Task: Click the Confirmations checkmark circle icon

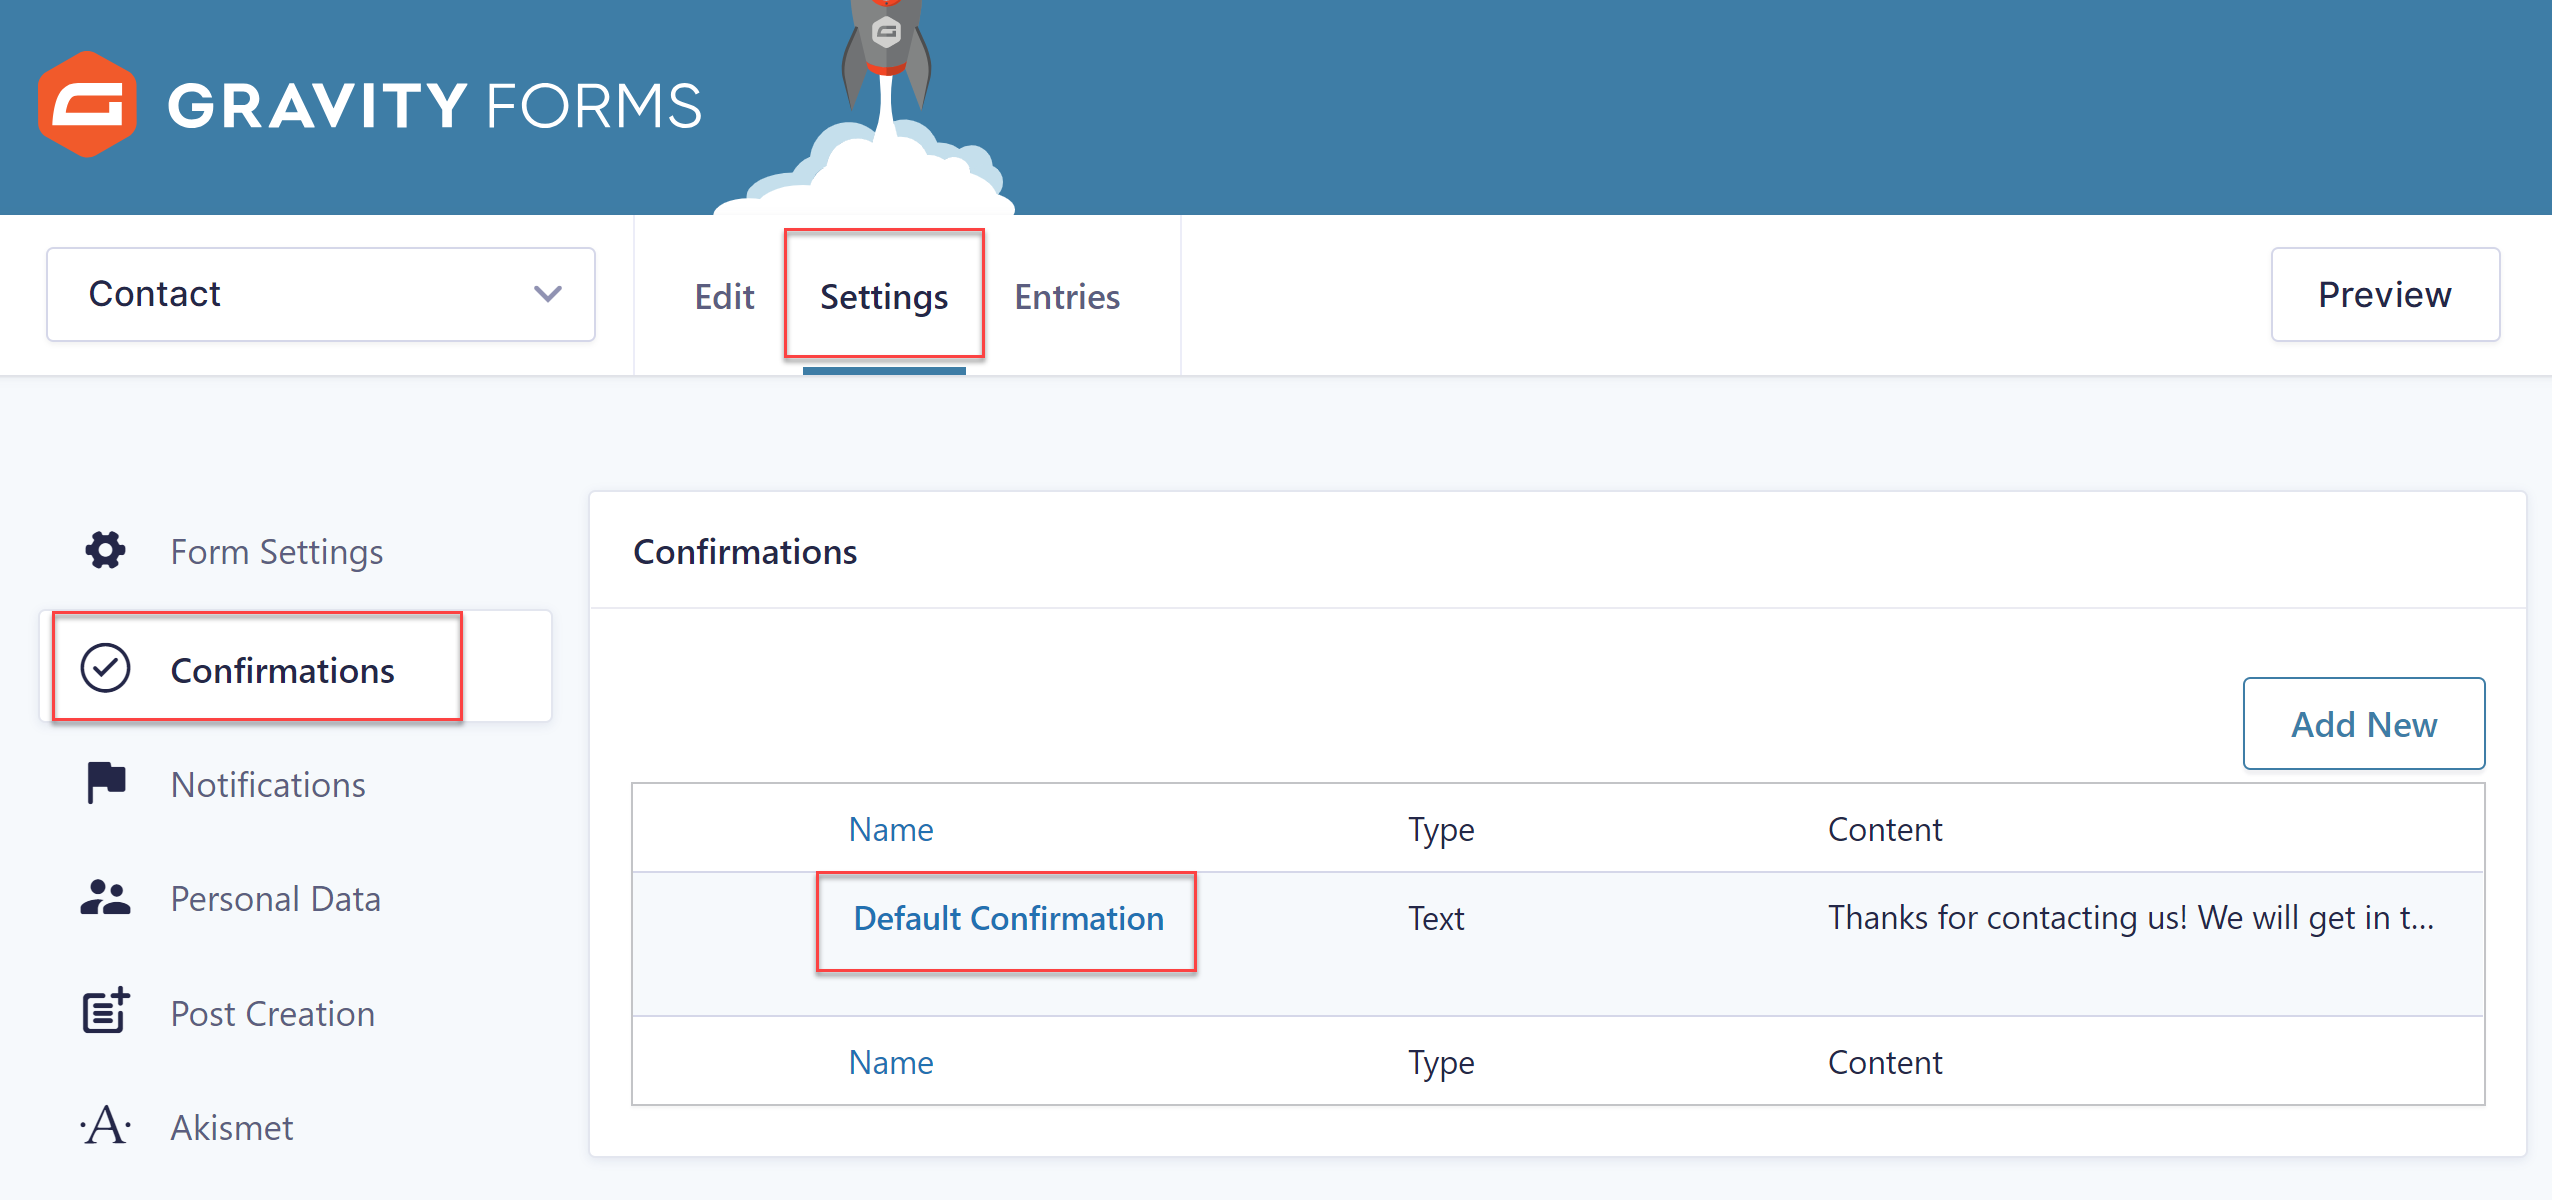Action: [105, 668]
